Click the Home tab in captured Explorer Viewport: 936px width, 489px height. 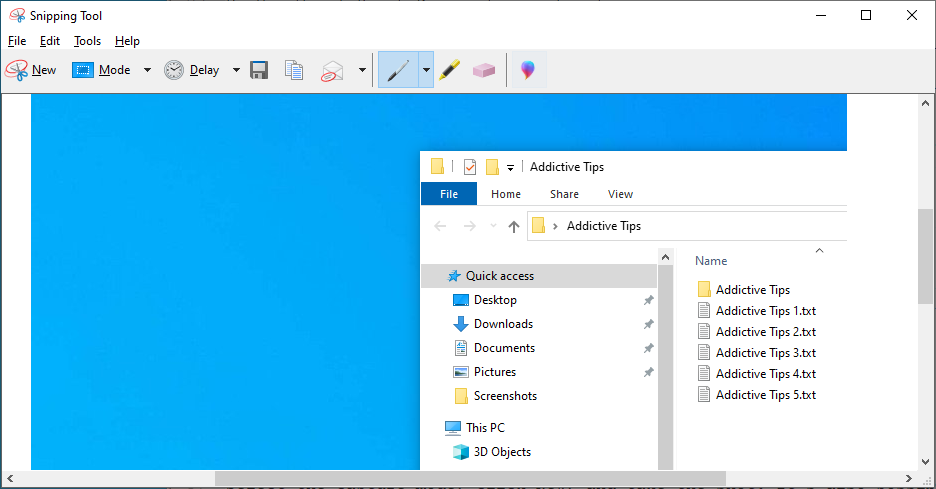pos(506,194)
